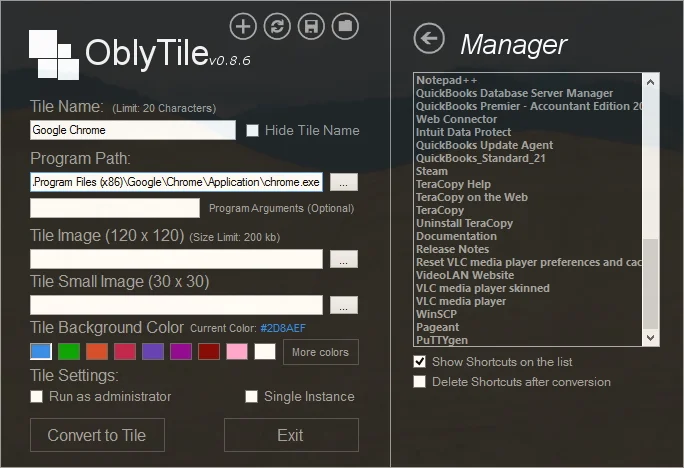This screenshot has width=684, height=468.
Task: Open the More colors picker
Action: [x=321, y=352]
